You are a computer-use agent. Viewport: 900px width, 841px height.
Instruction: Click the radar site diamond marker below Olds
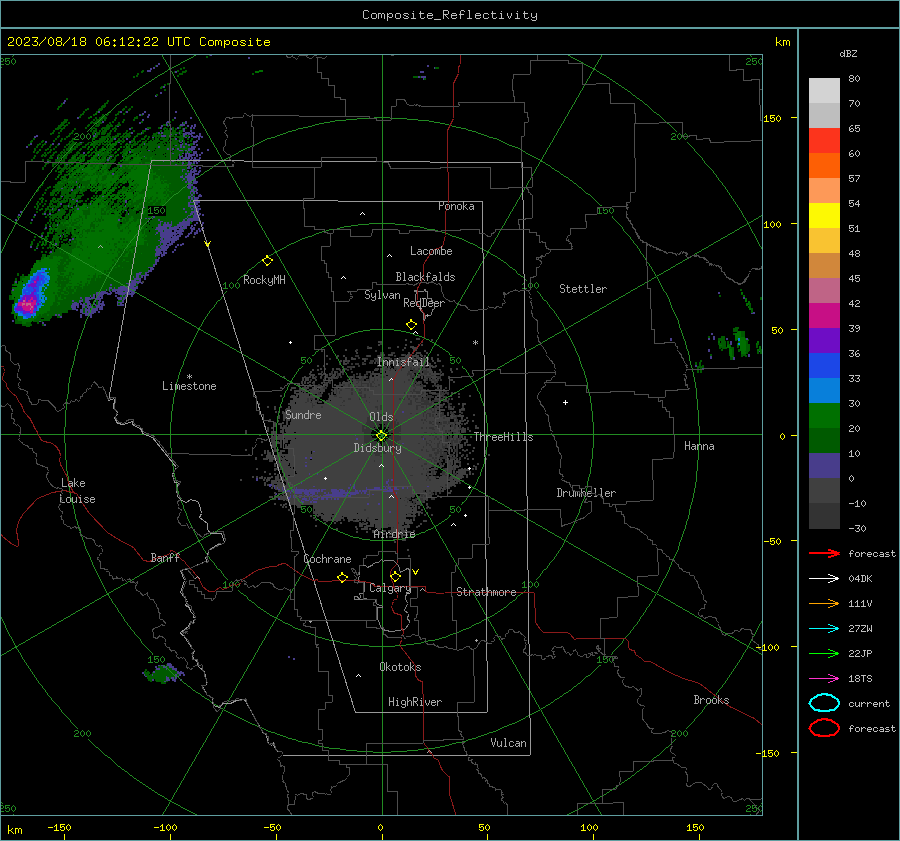pos(382,435)
